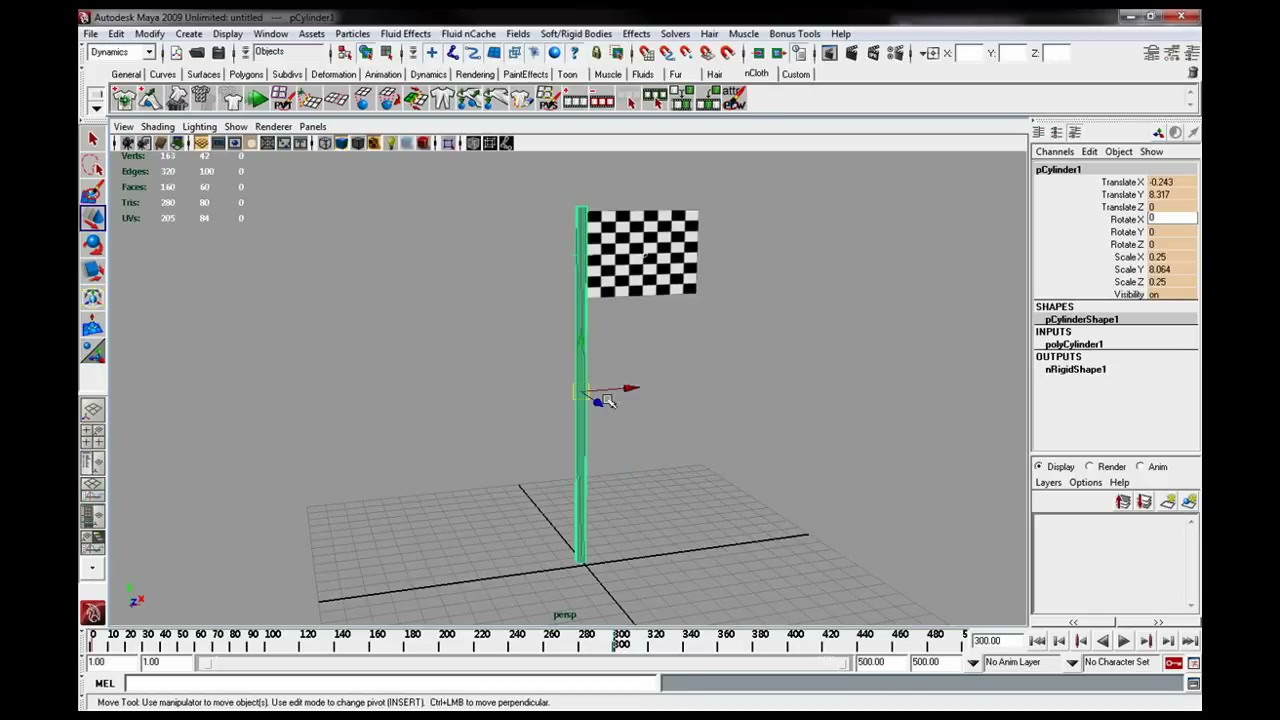
Task: Click the current frame 300.00 field
Action: 996,641
